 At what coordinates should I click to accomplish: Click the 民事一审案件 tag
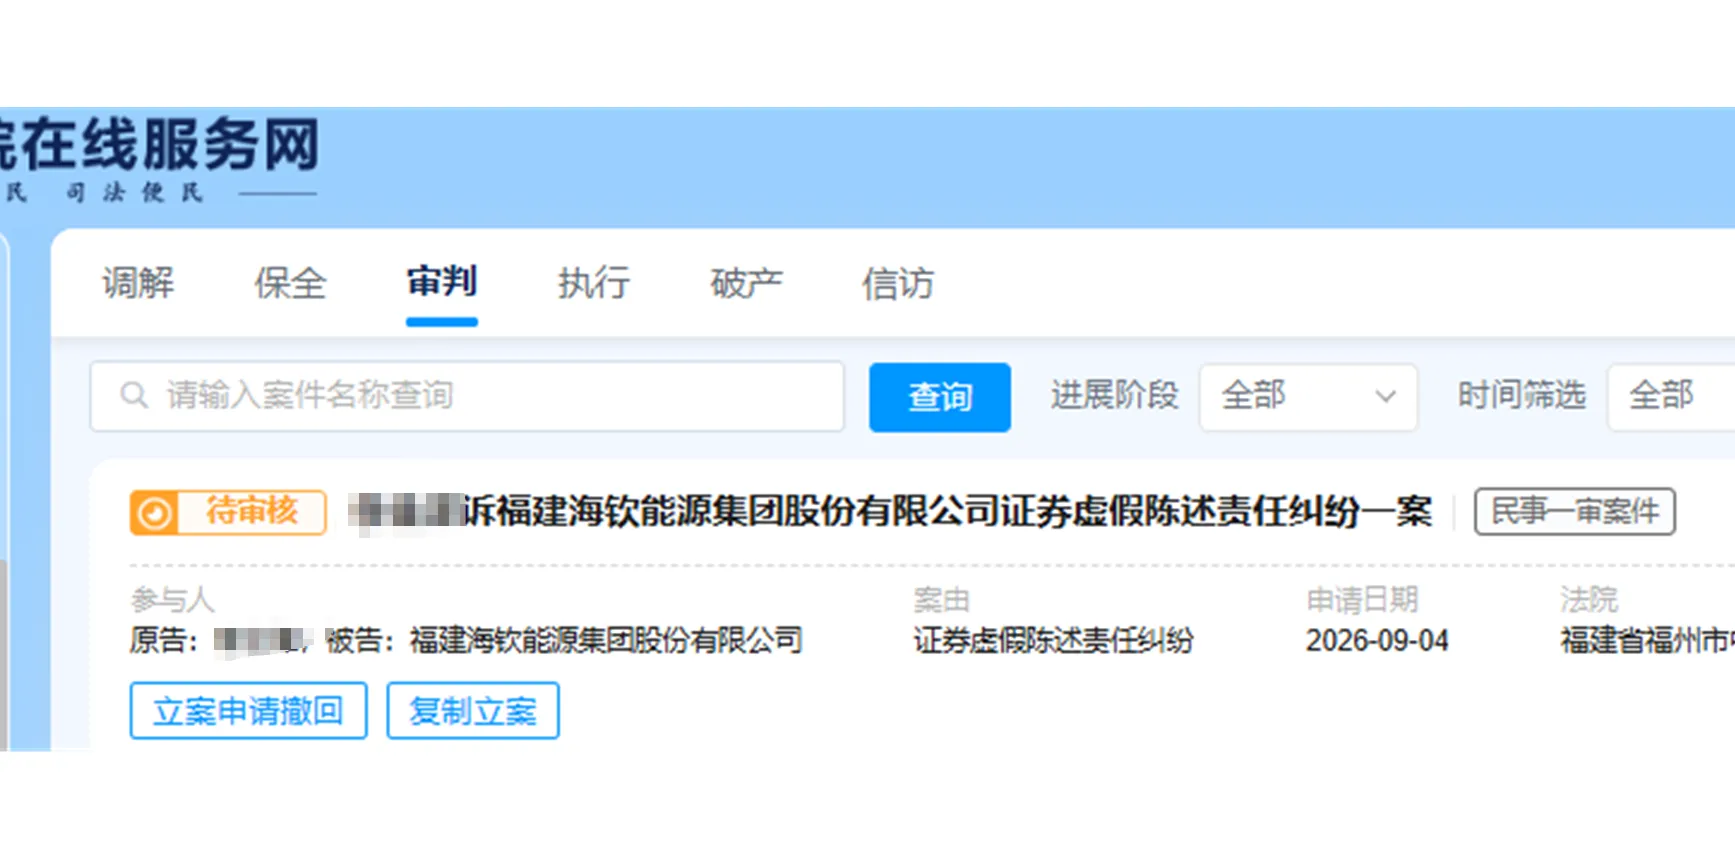(x=1574, y=512)
